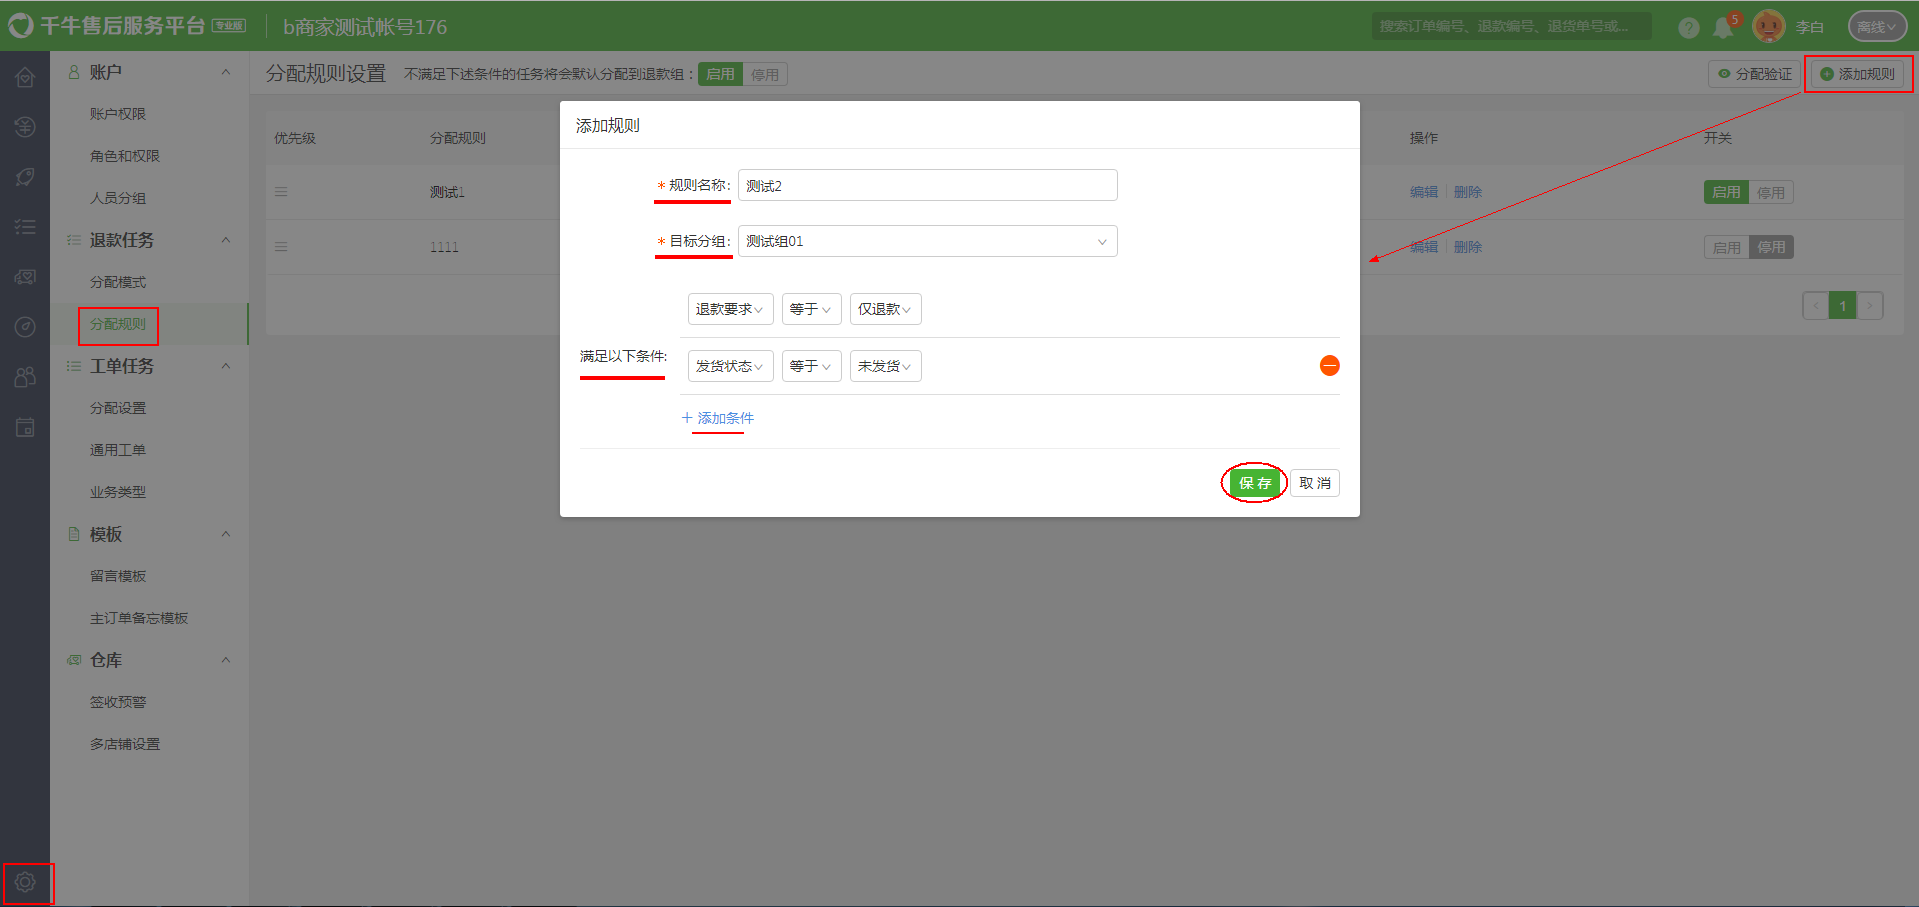Open the notifications bell with badge 5
This screenshot has height=907, width=1919.
(x=1723, y=28)
